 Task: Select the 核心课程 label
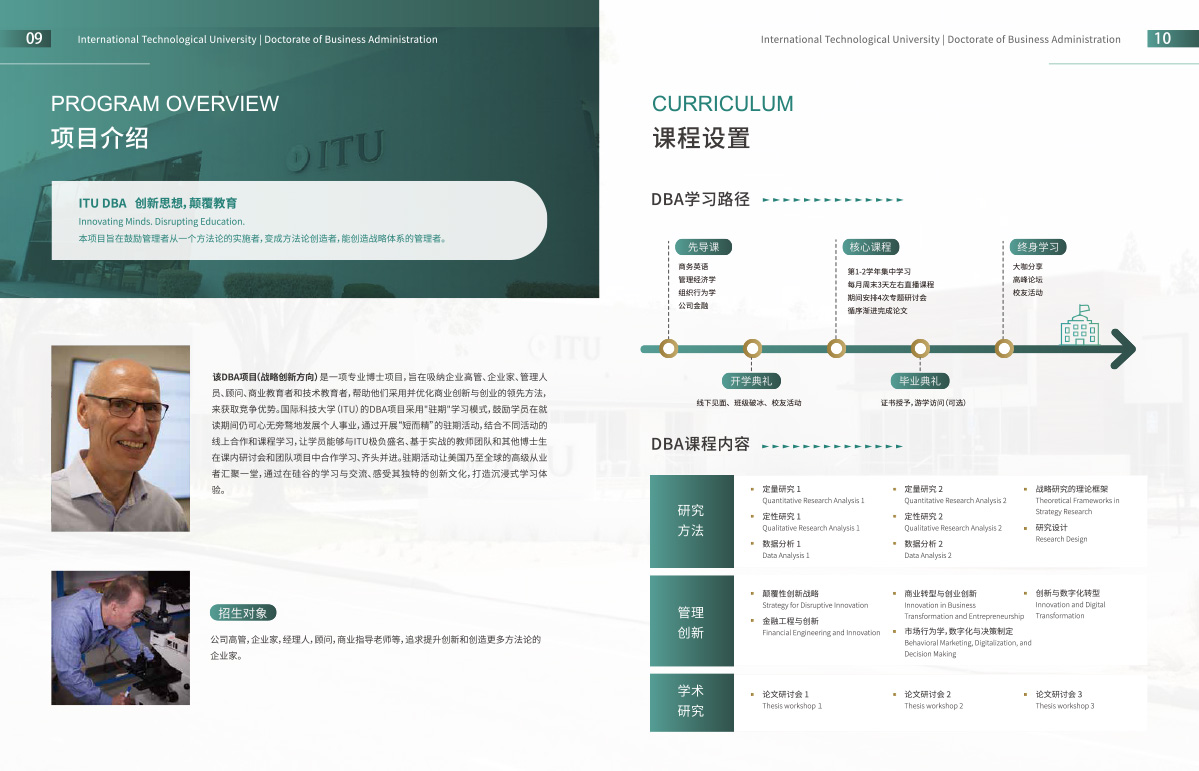point(870,247)
